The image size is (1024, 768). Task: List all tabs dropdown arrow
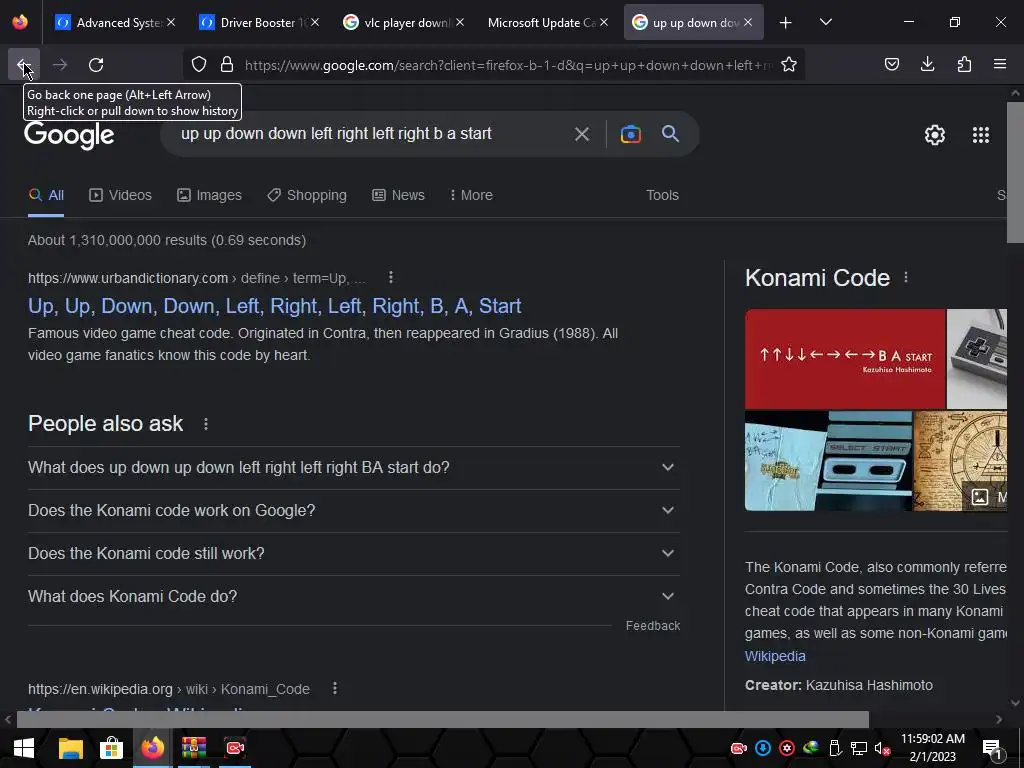(825, 23)
